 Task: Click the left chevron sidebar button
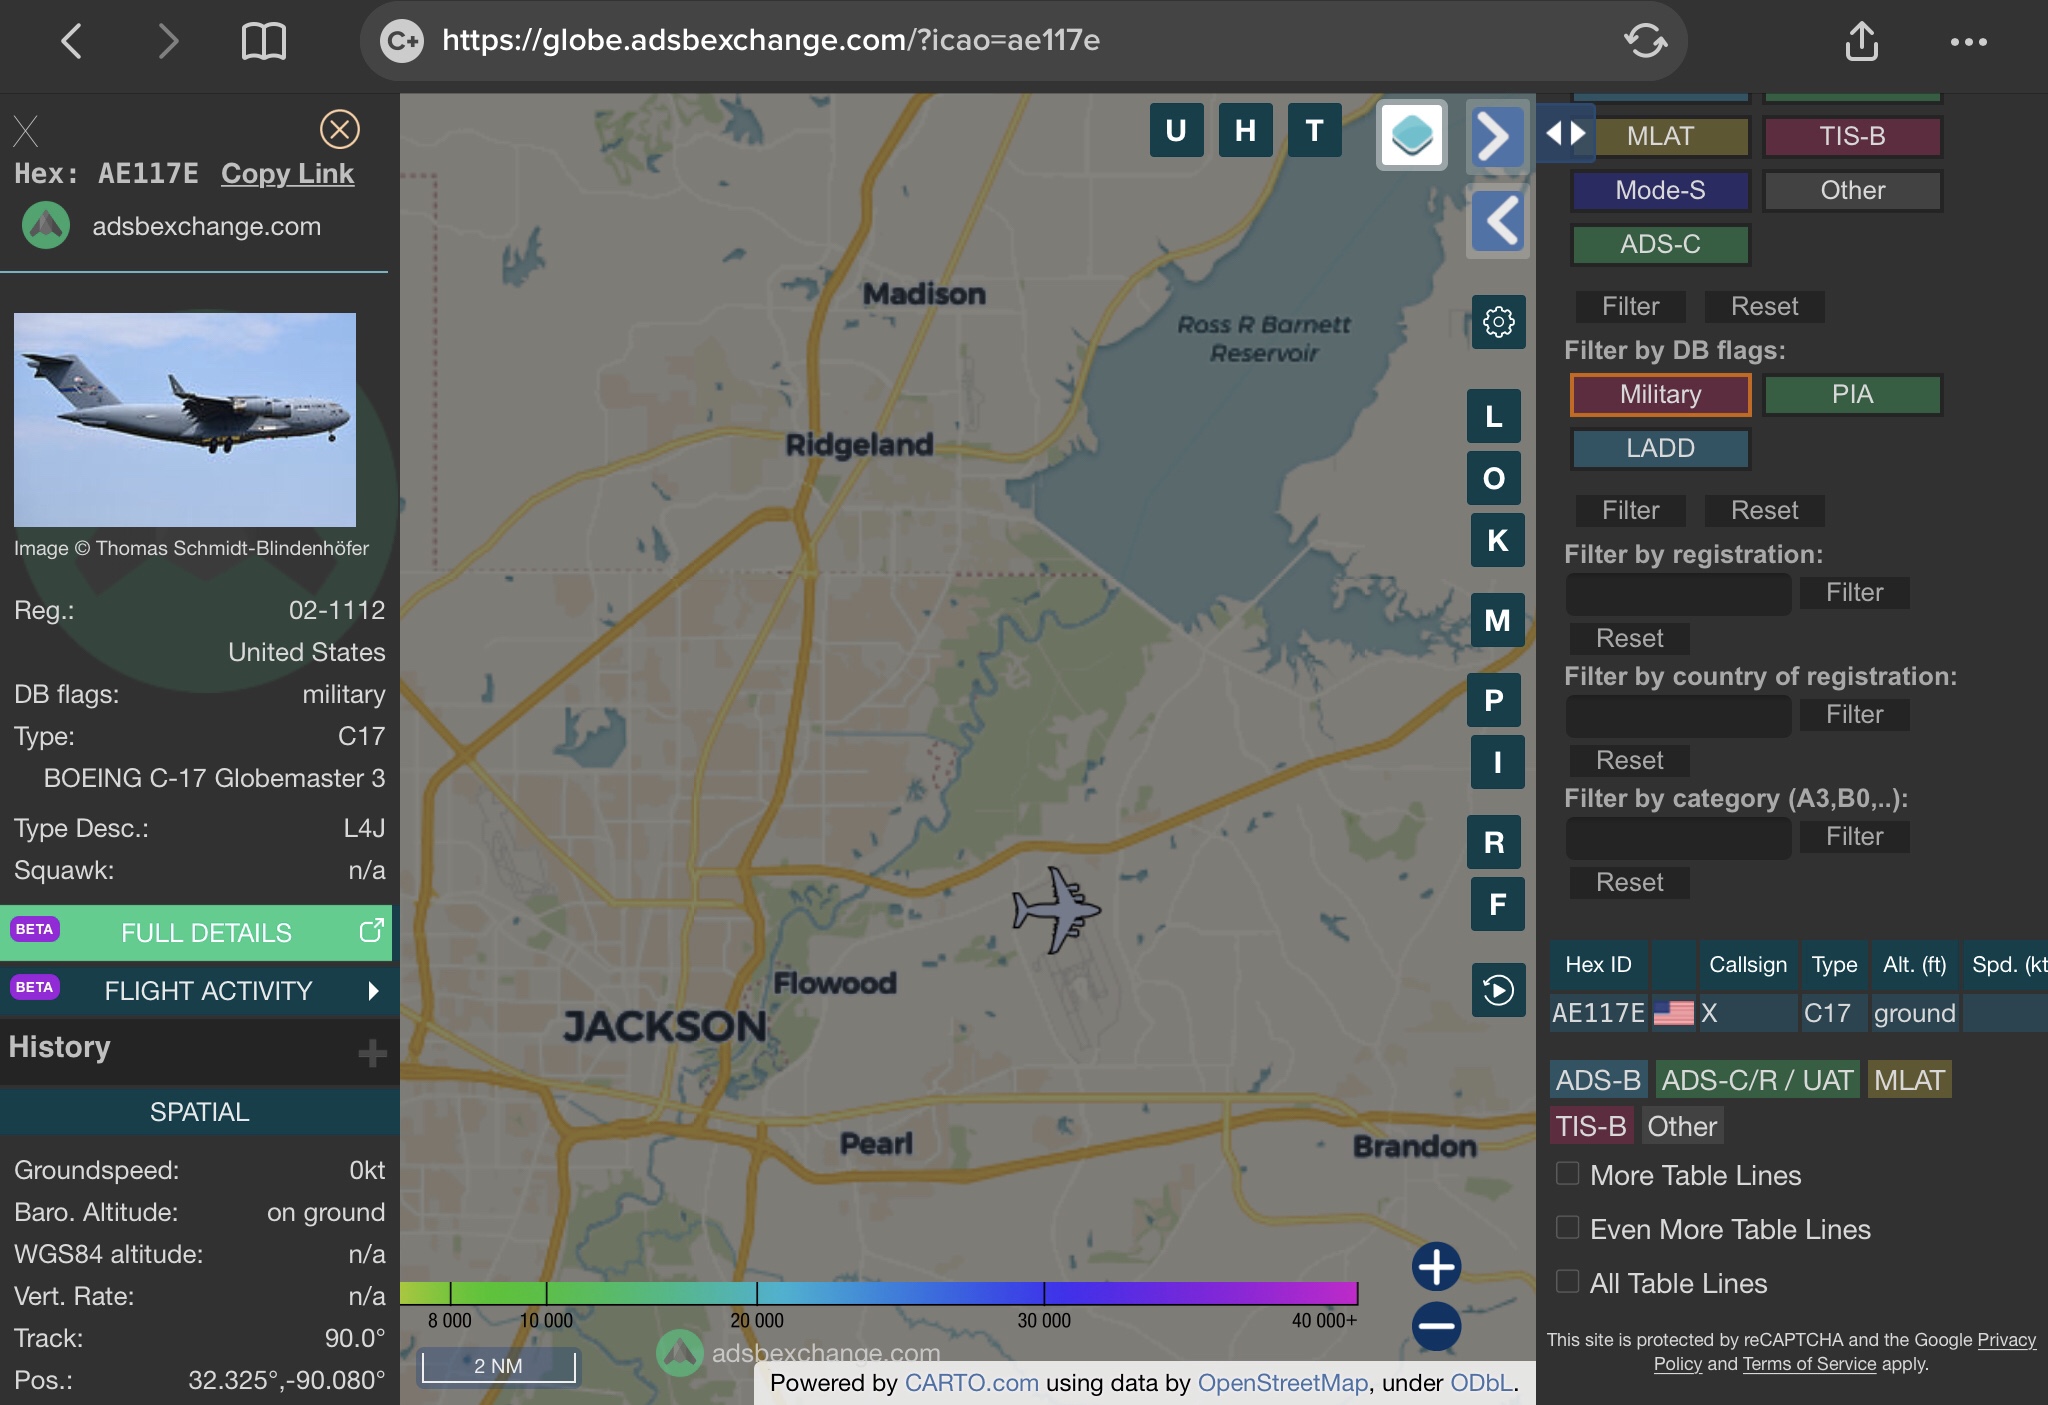[x=1499, y=221]
